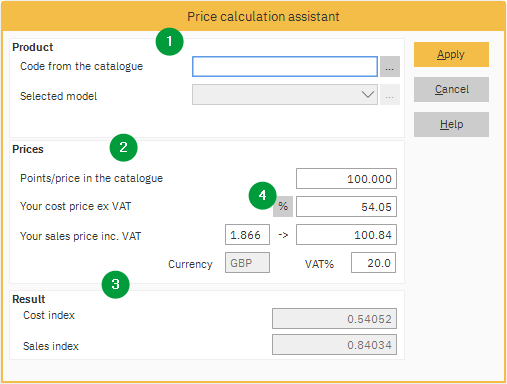Screen dimensions: 507x384
Task: Click the ellipsis next to Selected model
Action: pyautogui.click(x=390, y=95)
